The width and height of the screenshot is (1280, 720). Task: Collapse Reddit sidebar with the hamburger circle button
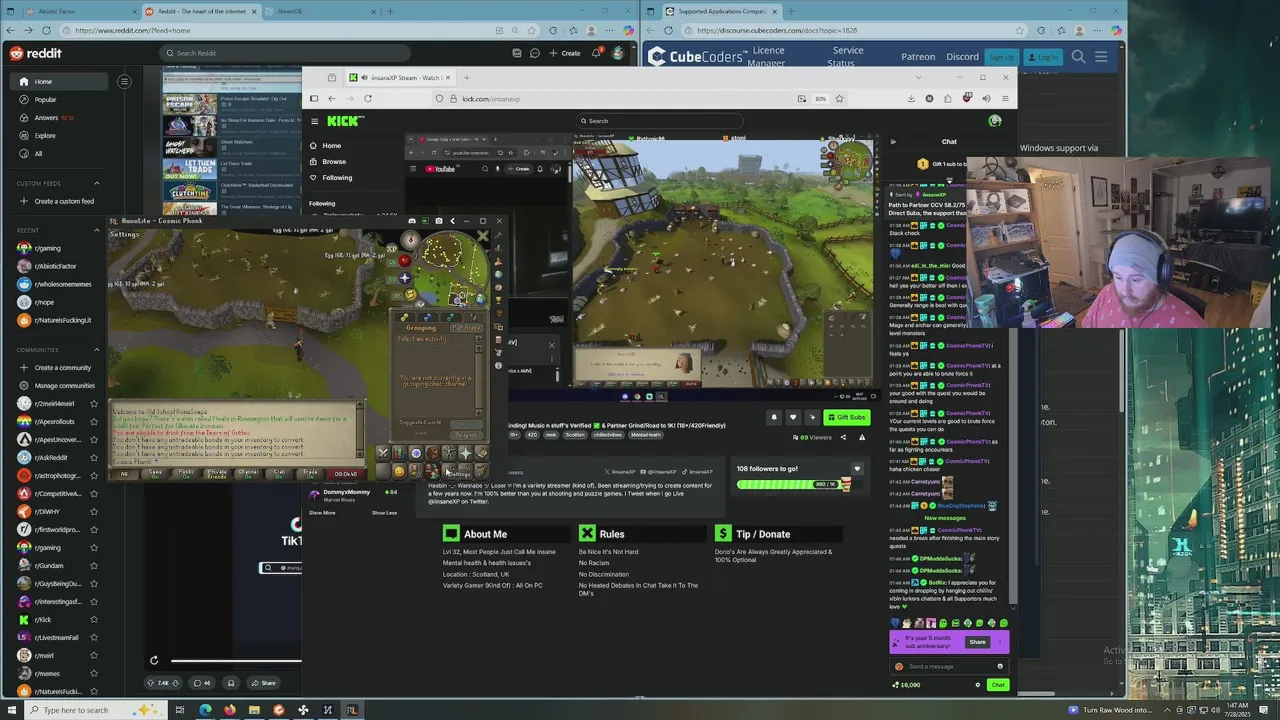click(124, 81)
